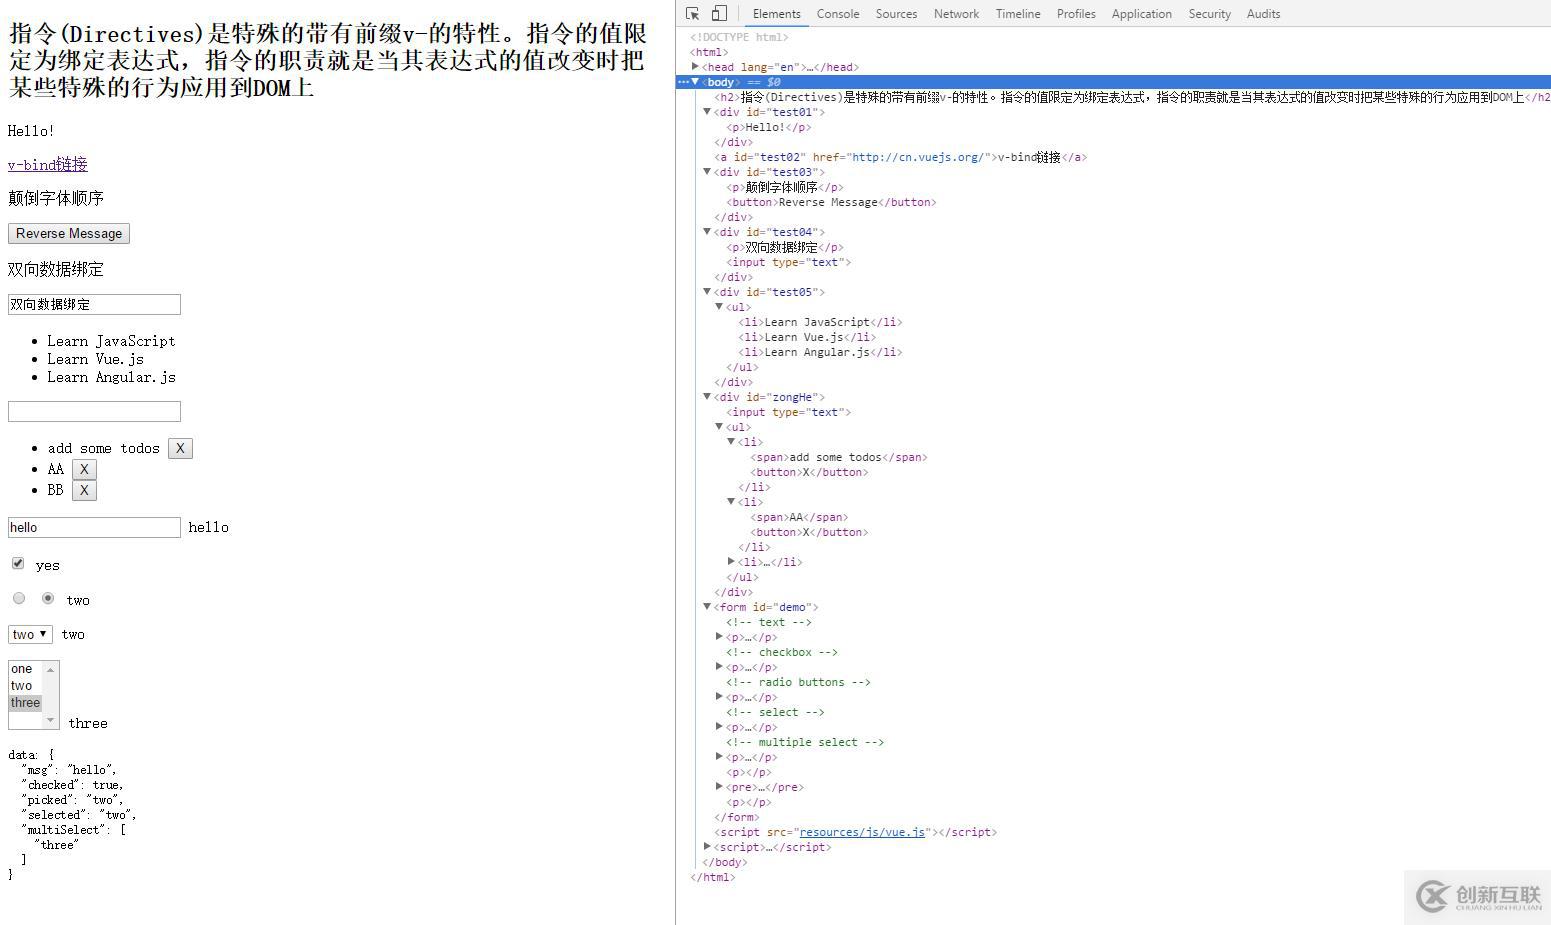Image resolution: width=1551 pixels, height=925 pixels.
Task: Expand the p node under the text comment
Action: tap(719, 636)
